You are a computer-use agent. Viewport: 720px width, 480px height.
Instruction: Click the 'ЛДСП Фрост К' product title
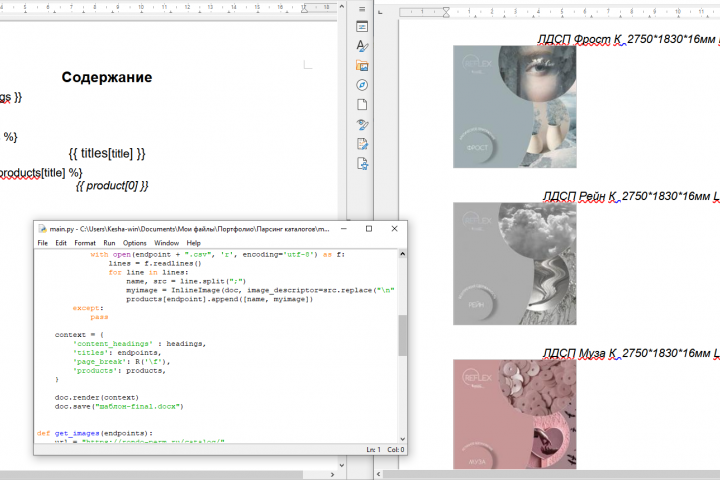[580, 40]
